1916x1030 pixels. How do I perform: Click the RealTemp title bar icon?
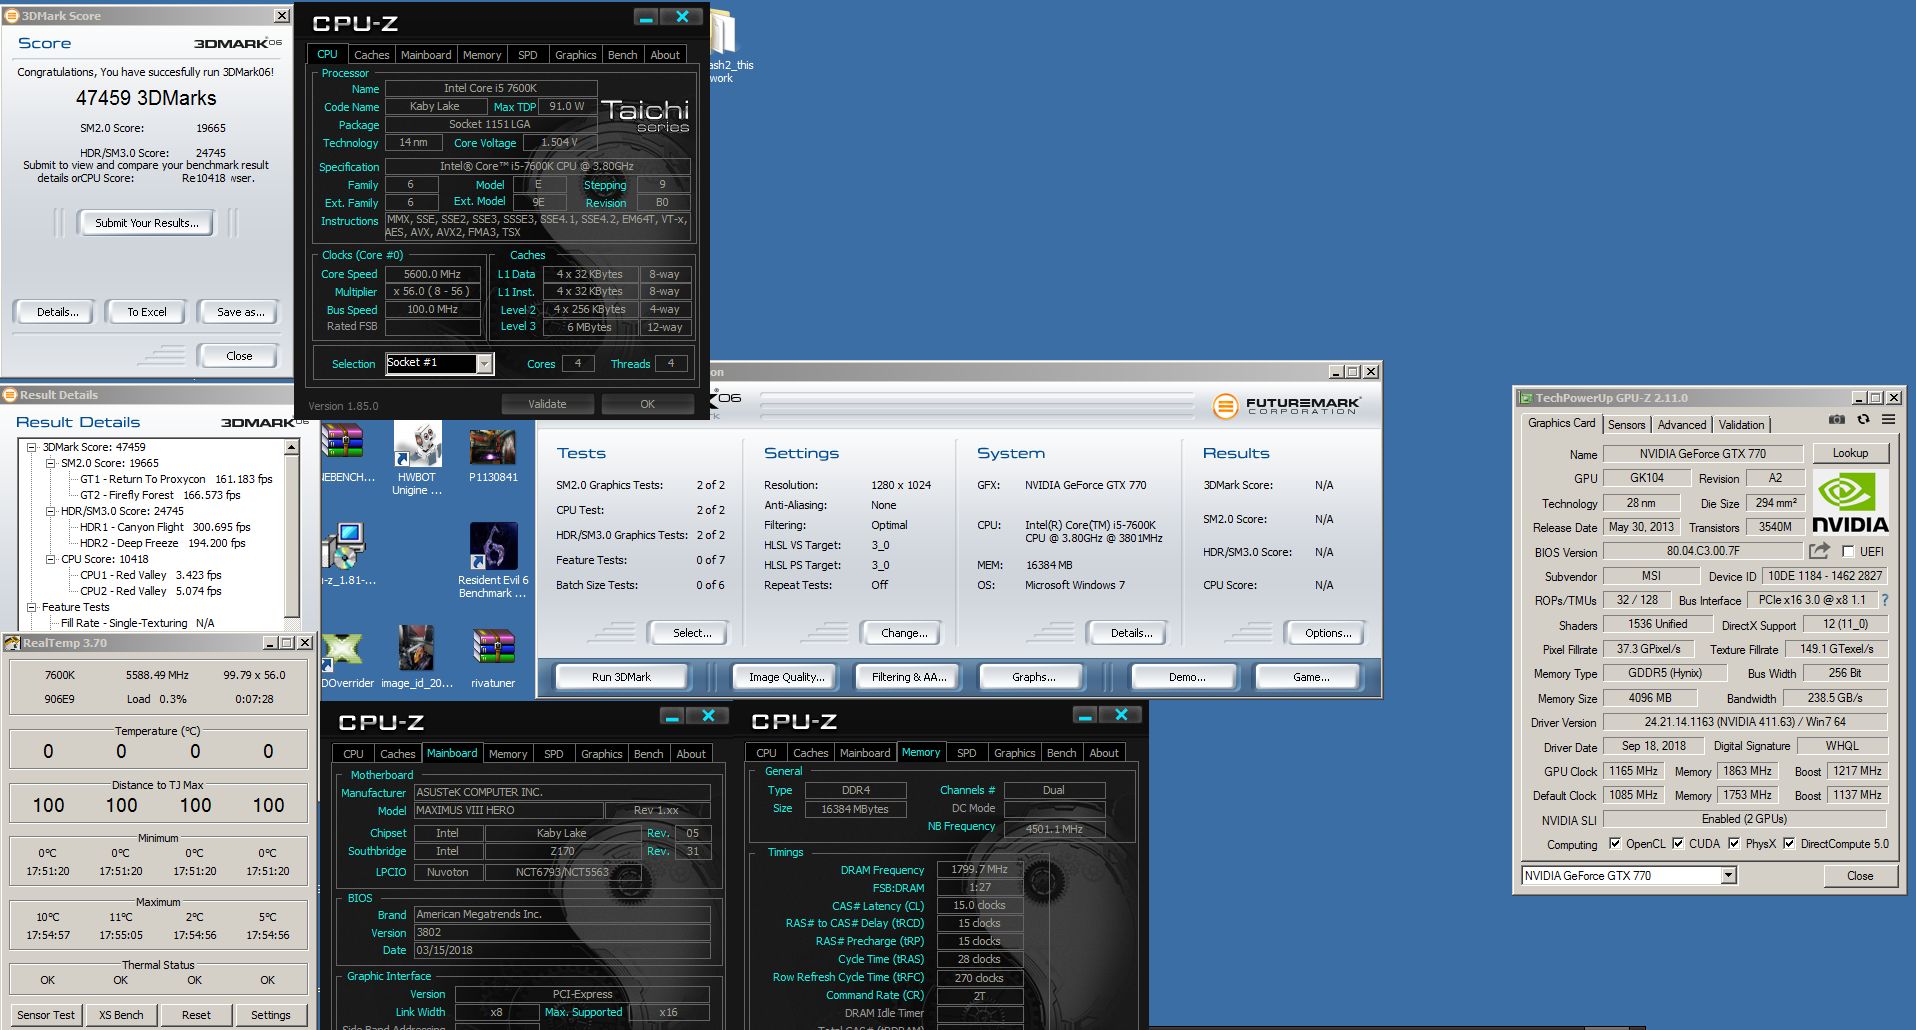(13, 643)
